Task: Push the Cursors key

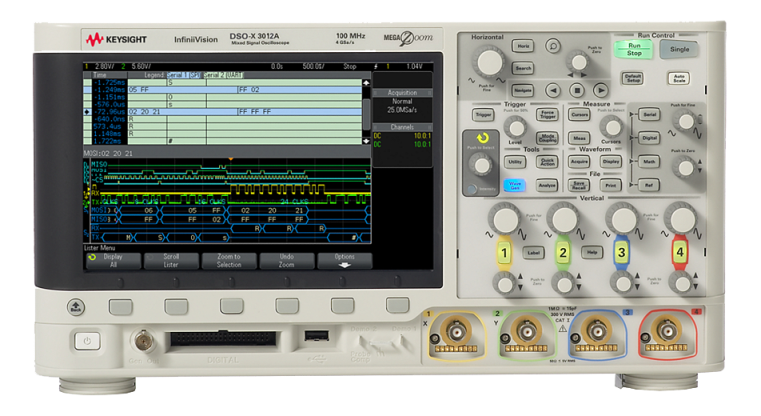Action: click(579, 115)
